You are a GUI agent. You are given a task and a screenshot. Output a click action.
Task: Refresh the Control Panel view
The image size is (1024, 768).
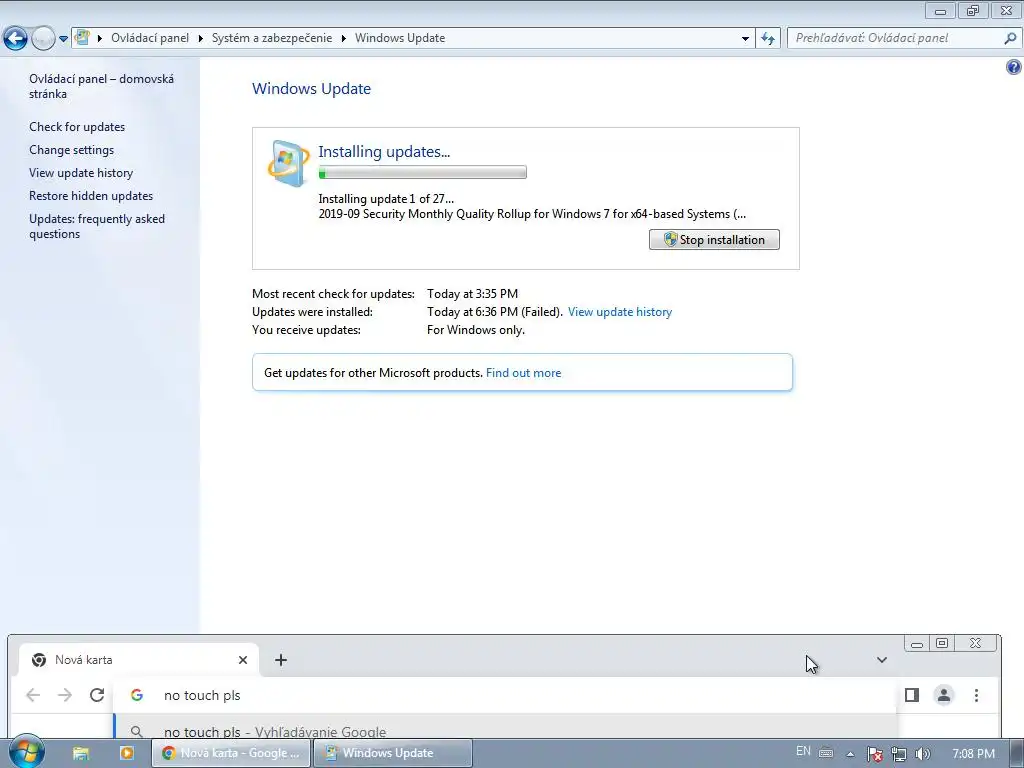(x=768, y=39)
